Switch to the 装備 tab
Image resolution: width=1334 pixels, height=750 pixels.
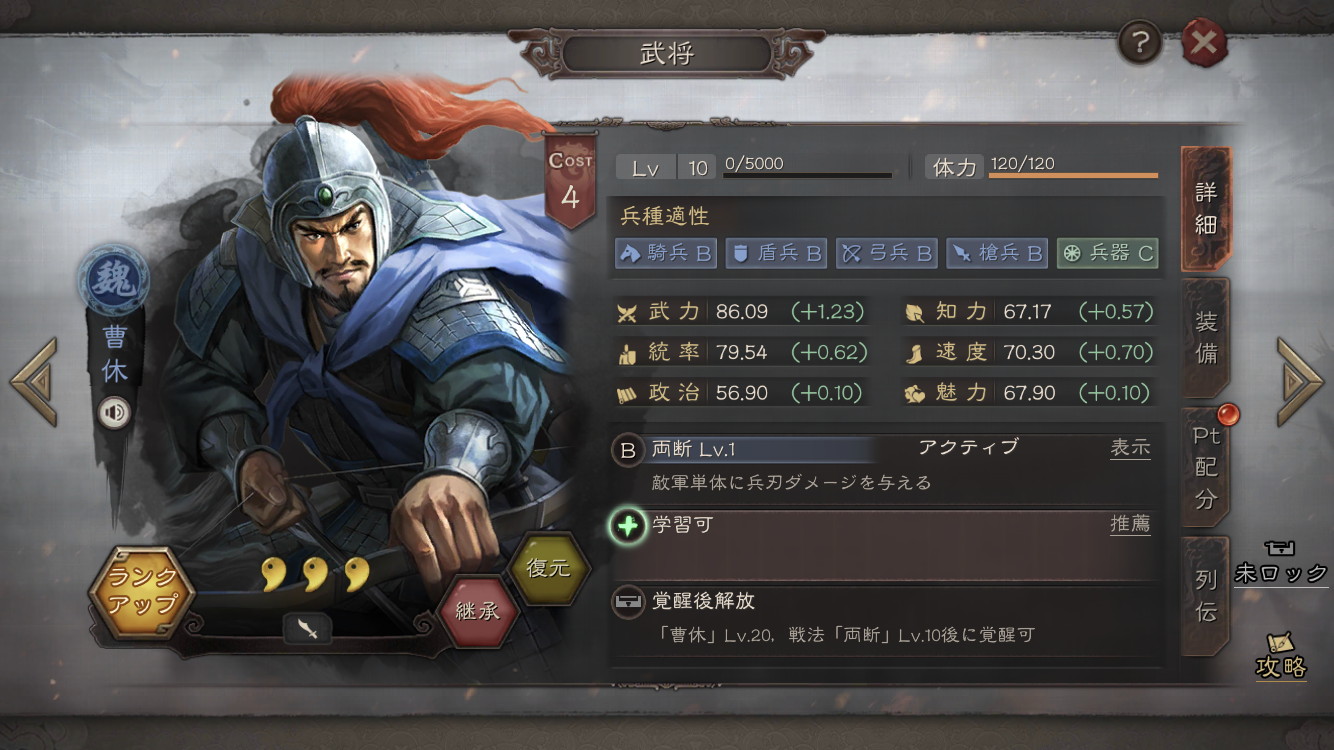tap(1206, 337)
